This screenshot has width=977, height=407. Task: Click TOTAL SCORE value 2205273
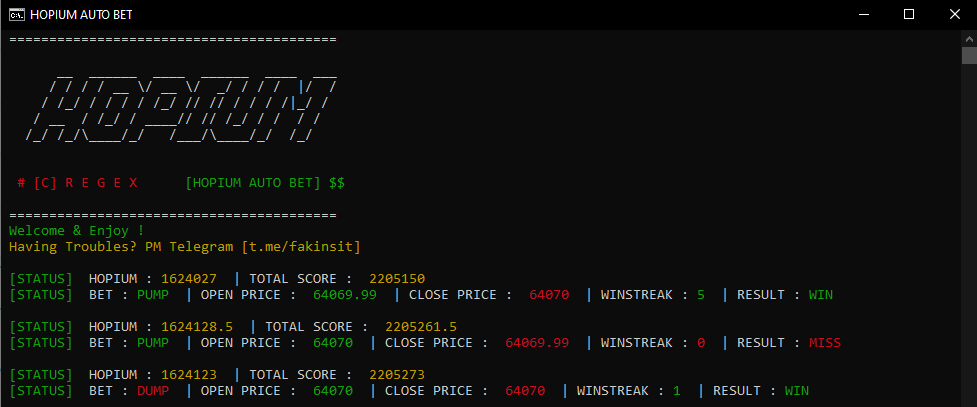(x=397, y=375)
